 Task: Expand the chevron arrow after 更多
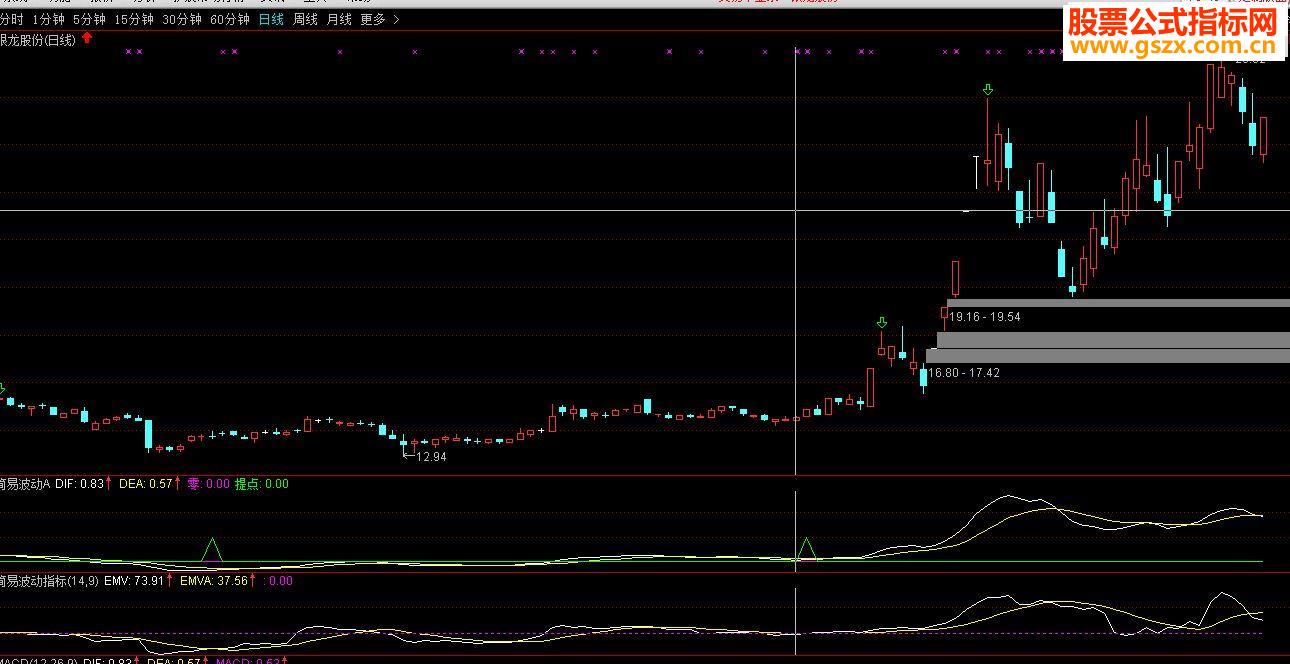[x=396, y=19]
